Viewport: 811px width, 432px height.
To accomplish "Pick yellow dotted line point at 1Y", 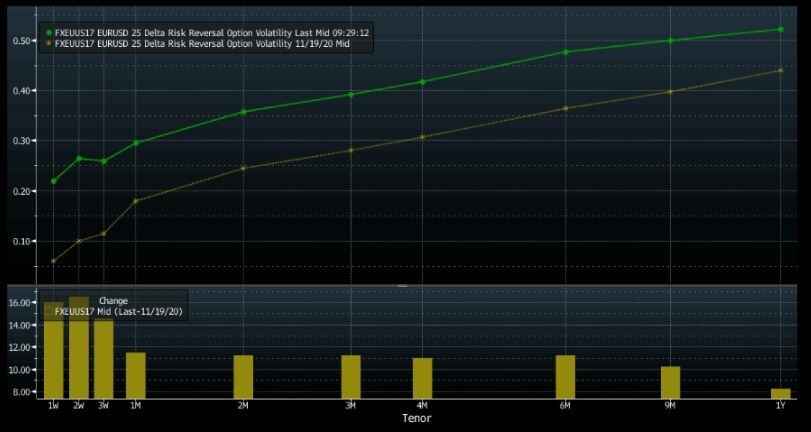I will (781, 70).
